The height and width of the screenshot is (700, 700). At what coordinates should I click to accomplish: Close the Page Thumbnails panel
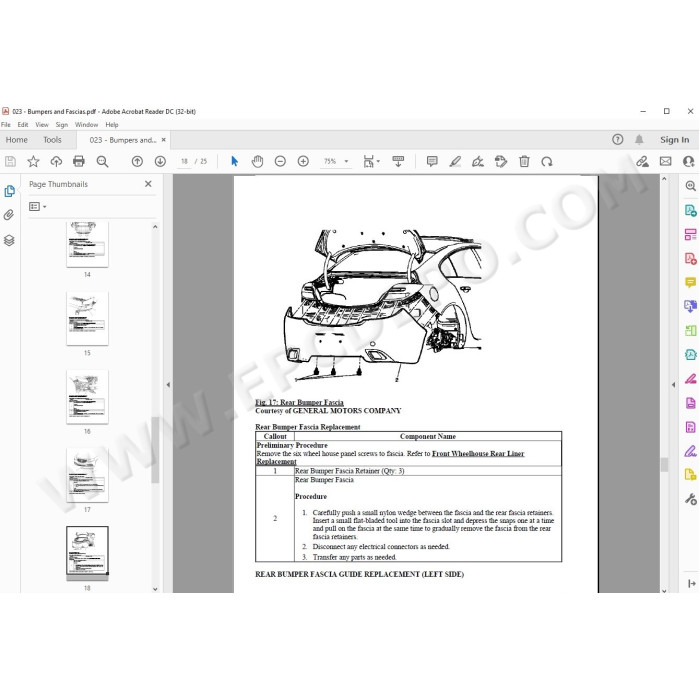pyautogui.click(x=148, y=184)
